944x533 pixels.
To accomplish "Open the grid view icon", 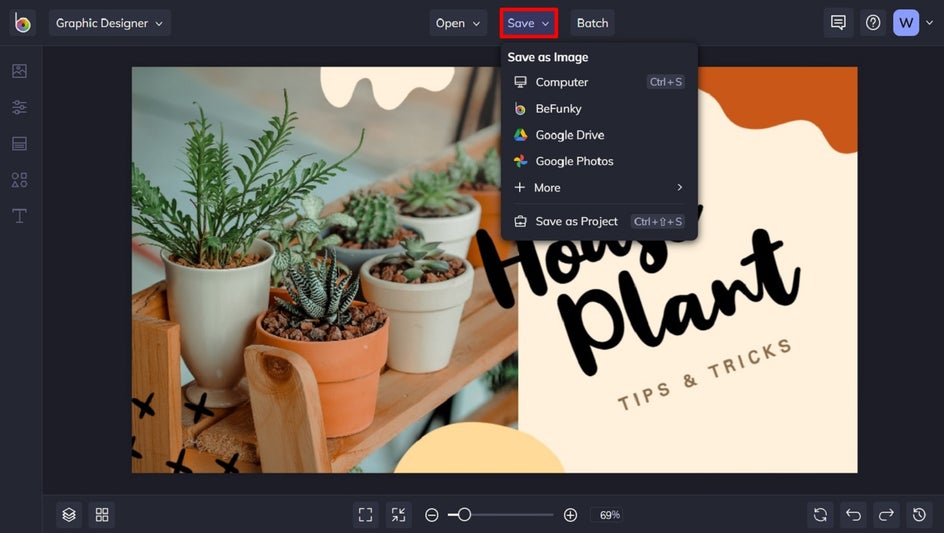I will [x=102, y=514].
